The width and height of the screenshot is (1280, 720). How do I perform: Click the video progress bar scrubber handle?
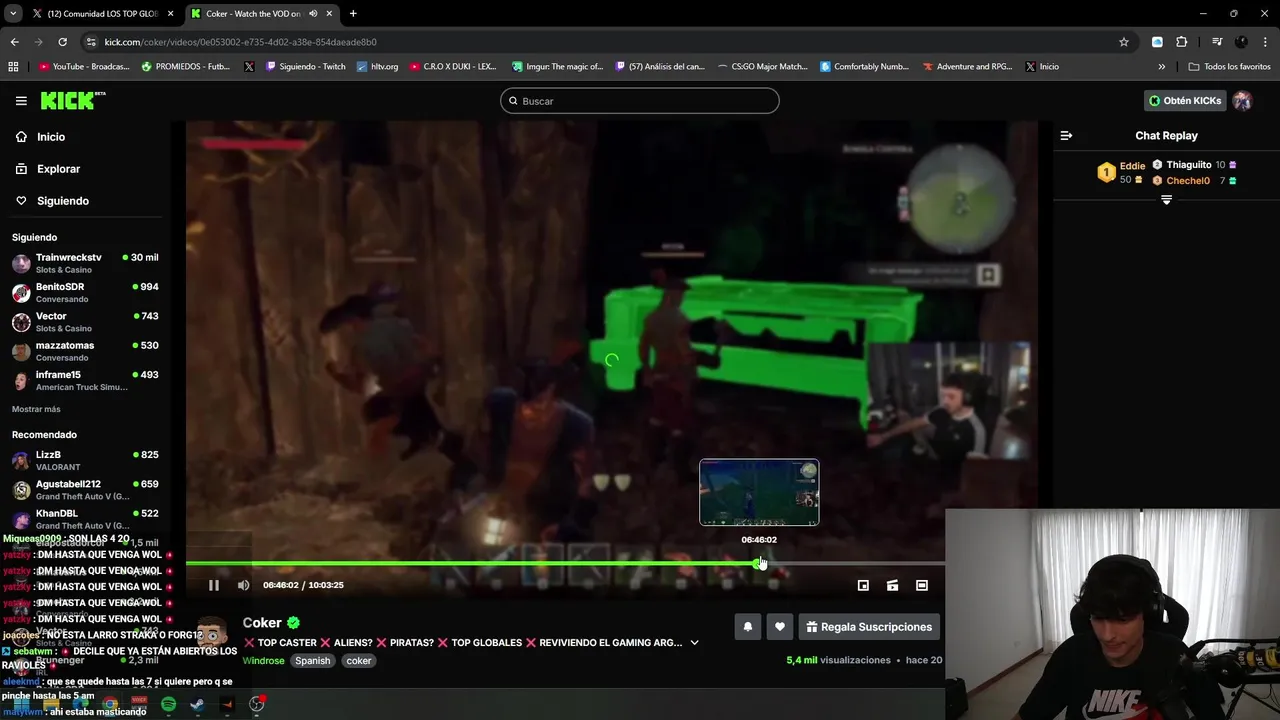pos(759,564)
